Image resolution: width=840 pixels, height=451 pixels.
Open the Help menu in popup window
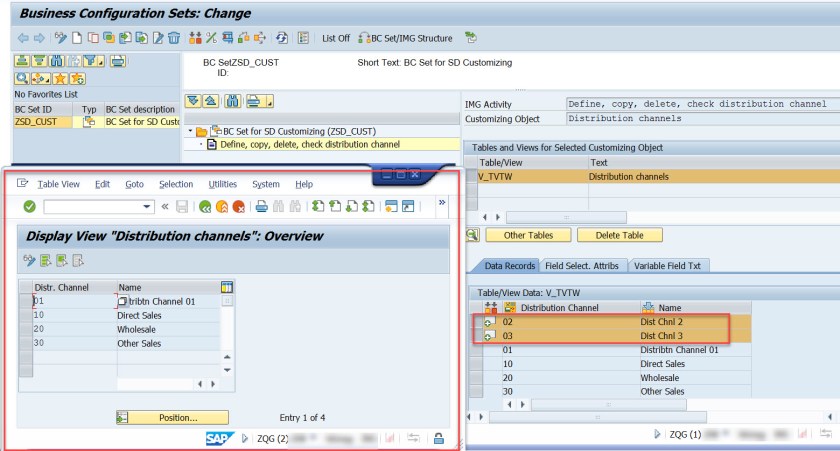304,184
